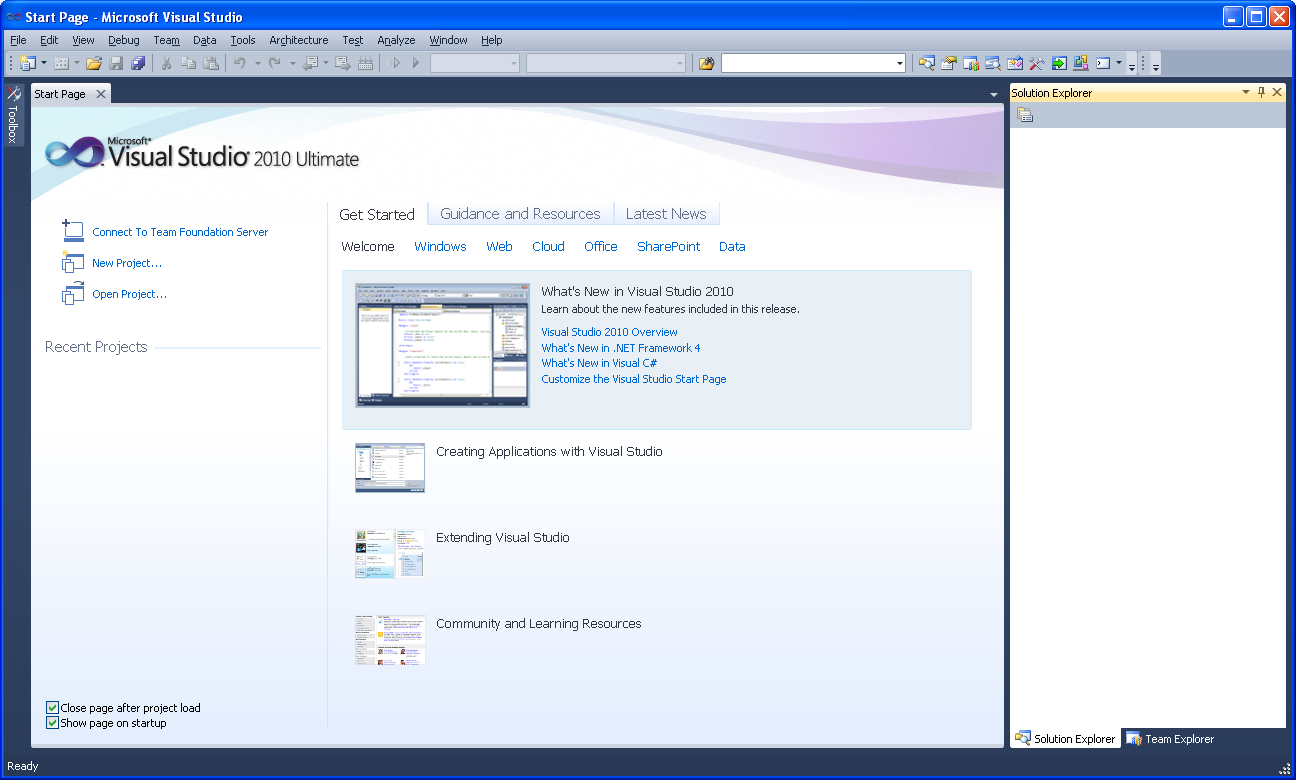1296x780 pixels.
Task: Open the Solution Platforms combo box
Action: (607, 63)
